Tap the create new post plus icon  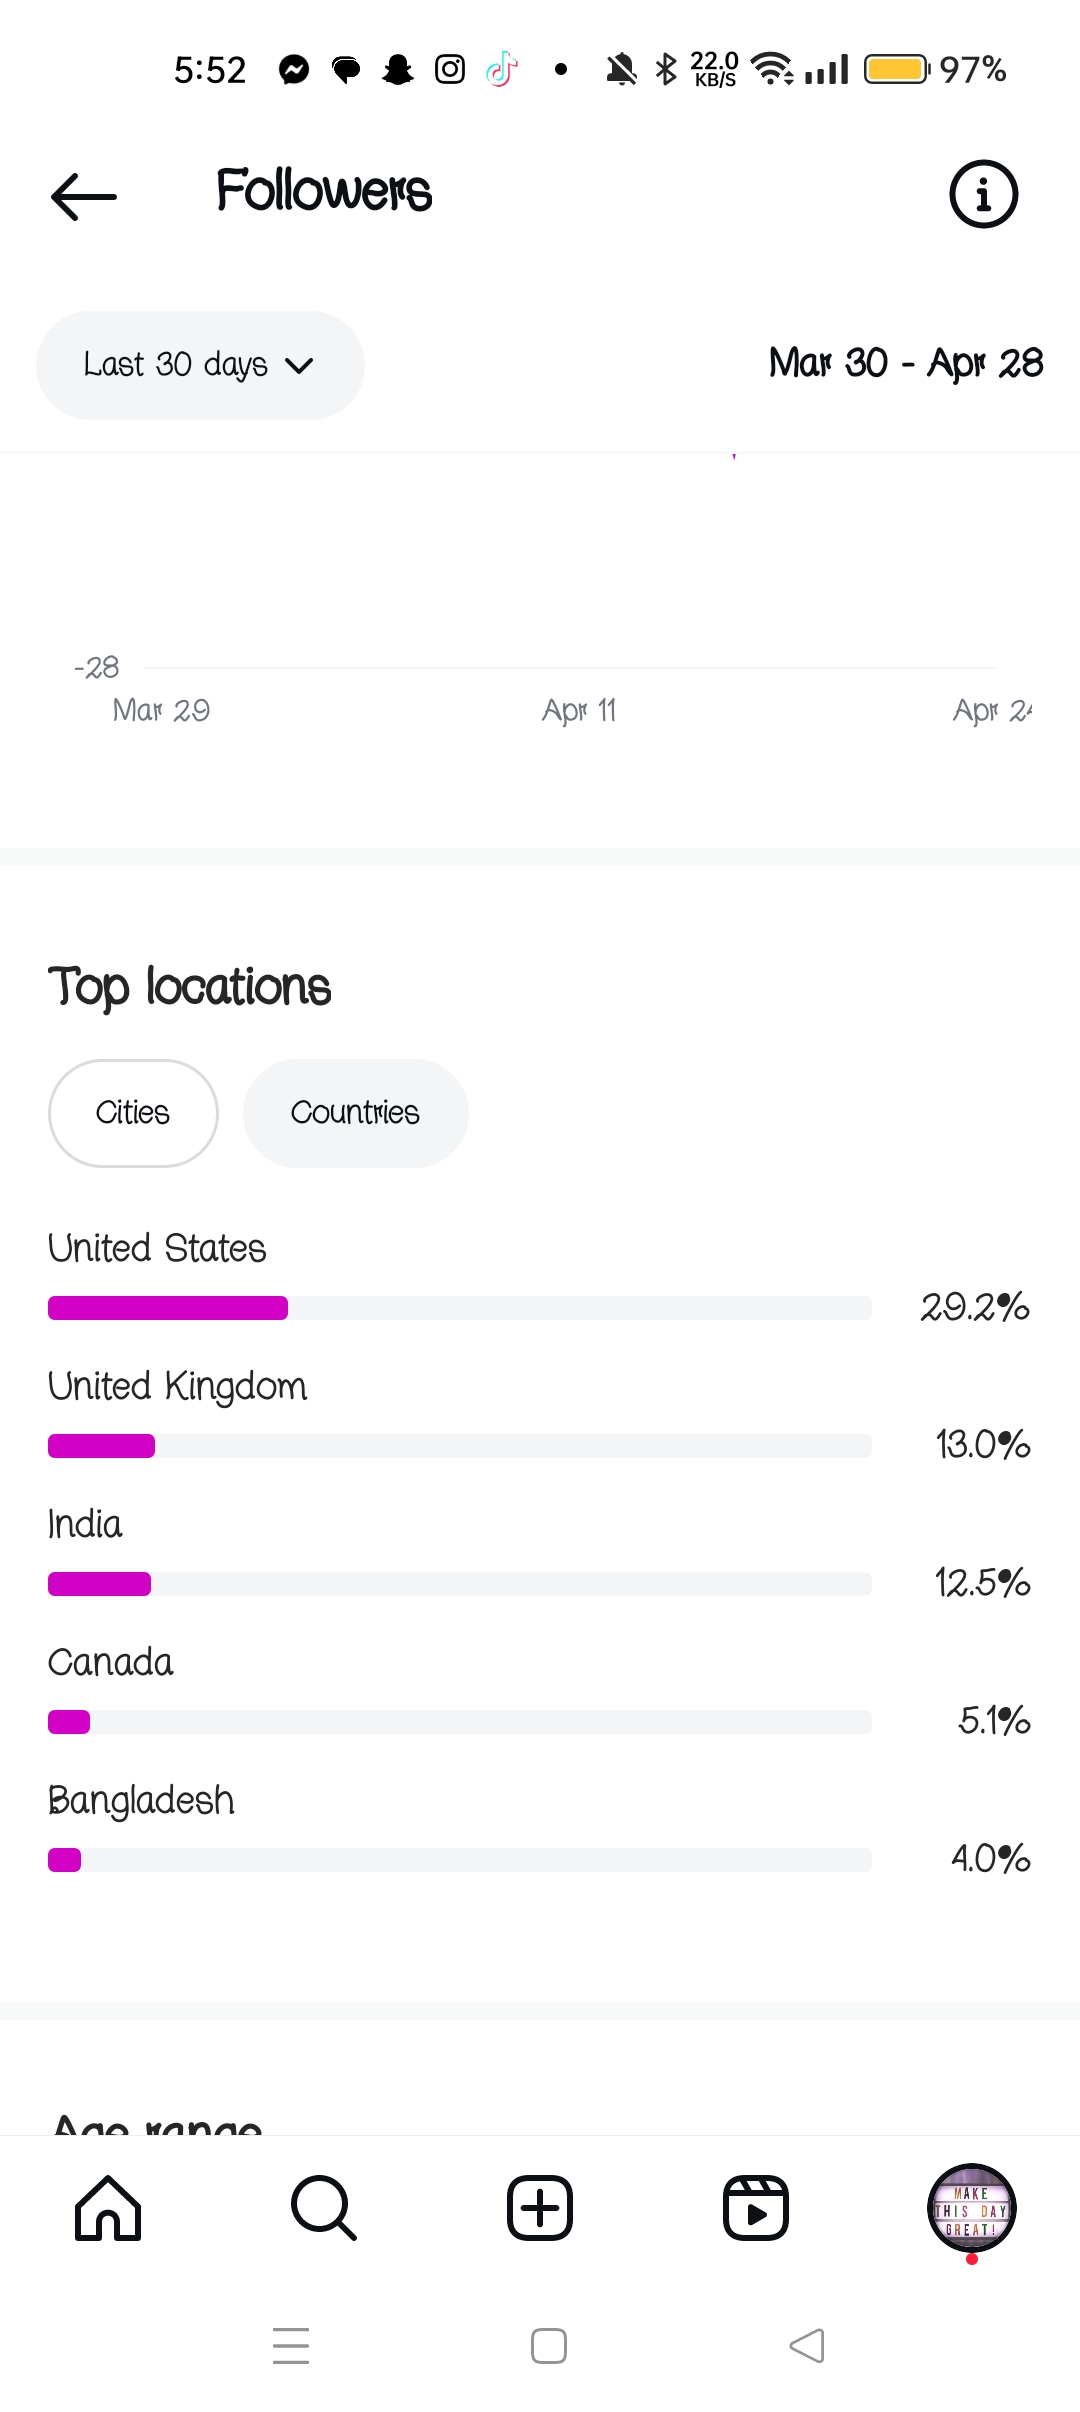point(540,2208)
